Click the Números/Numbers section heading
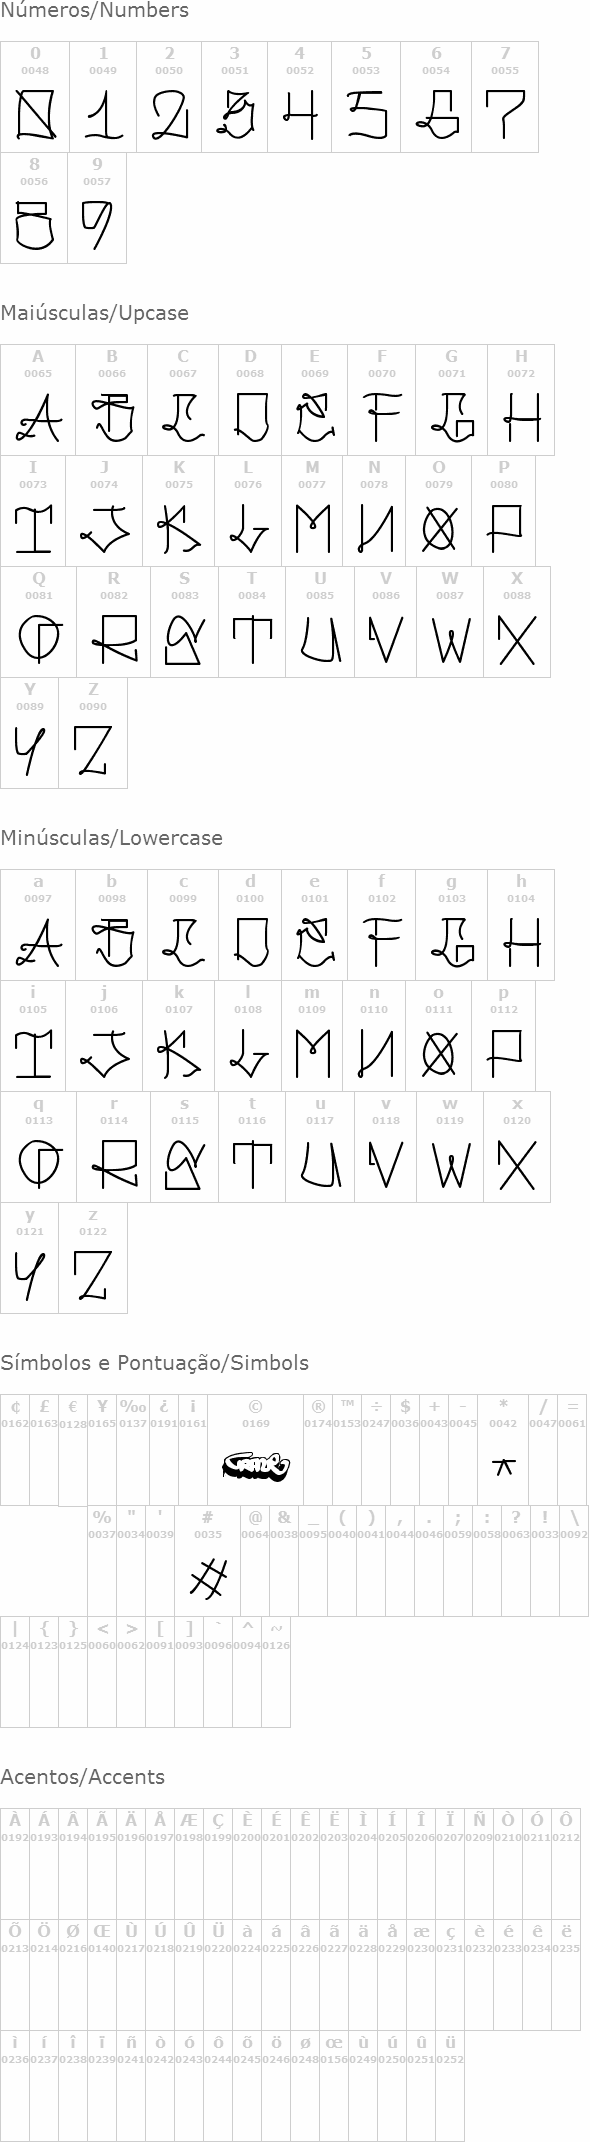This screenshot has width=590, height=2142. (94, 11)
